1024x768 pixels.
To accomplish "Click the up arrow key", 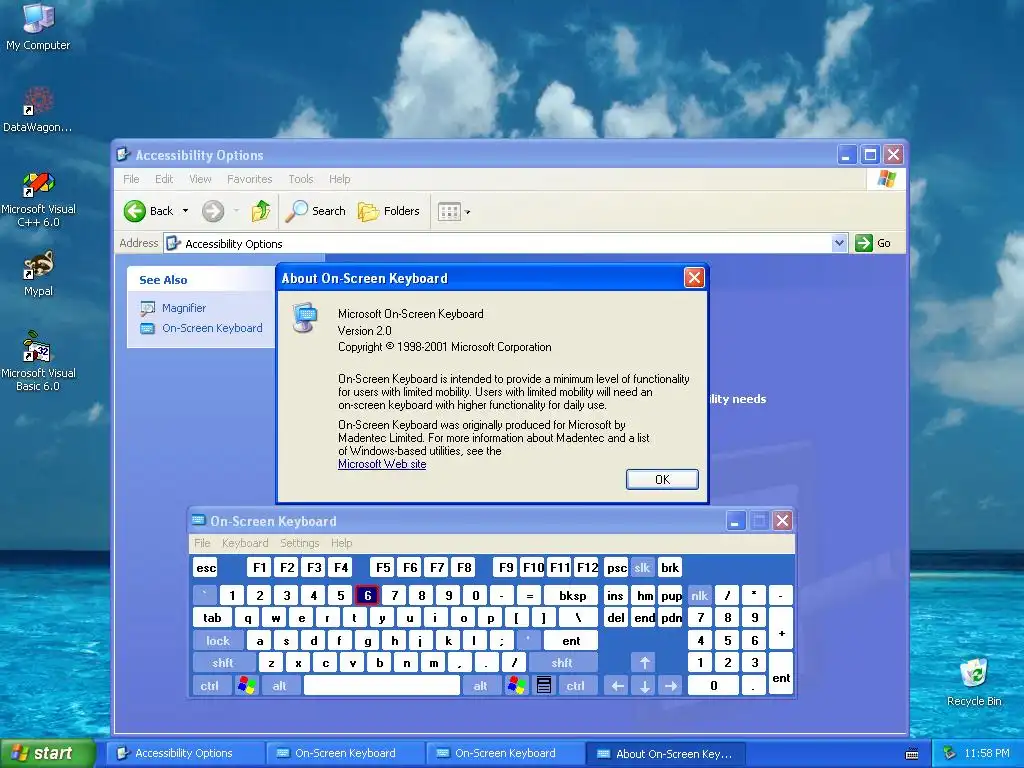I will [645, 663].
